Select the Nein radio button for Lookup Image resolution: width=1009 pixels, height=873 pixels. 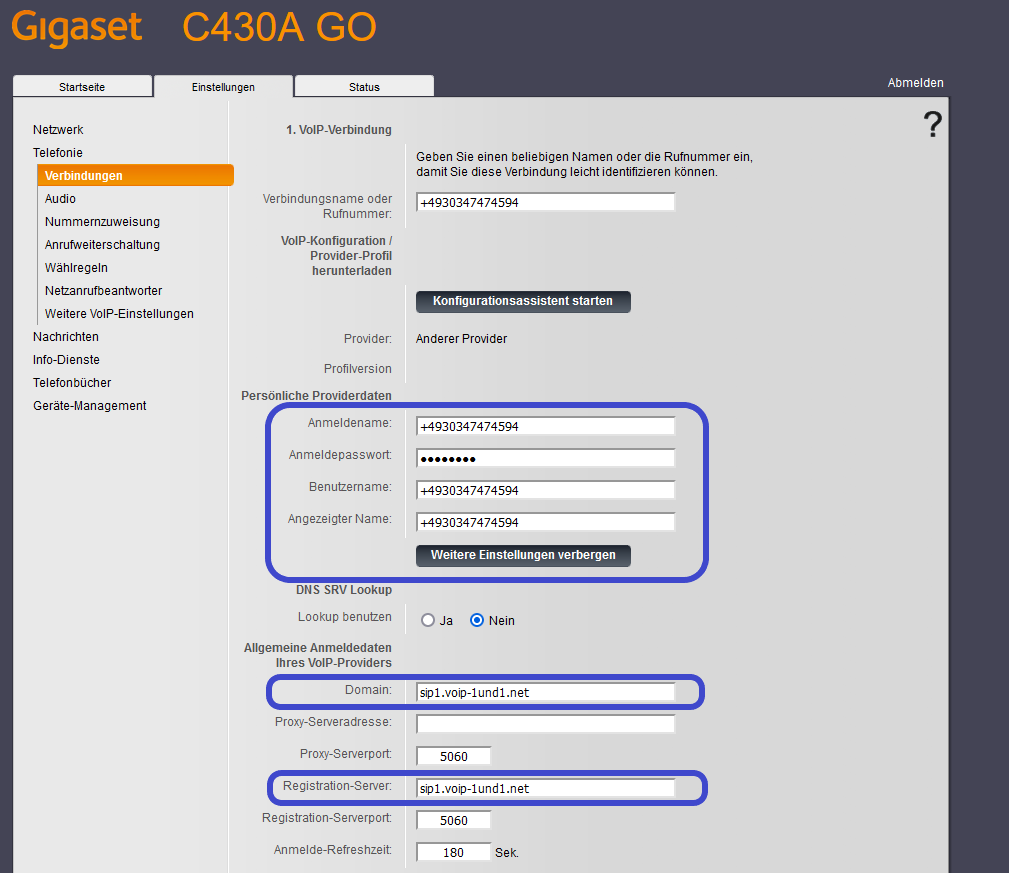coord(477,620)
